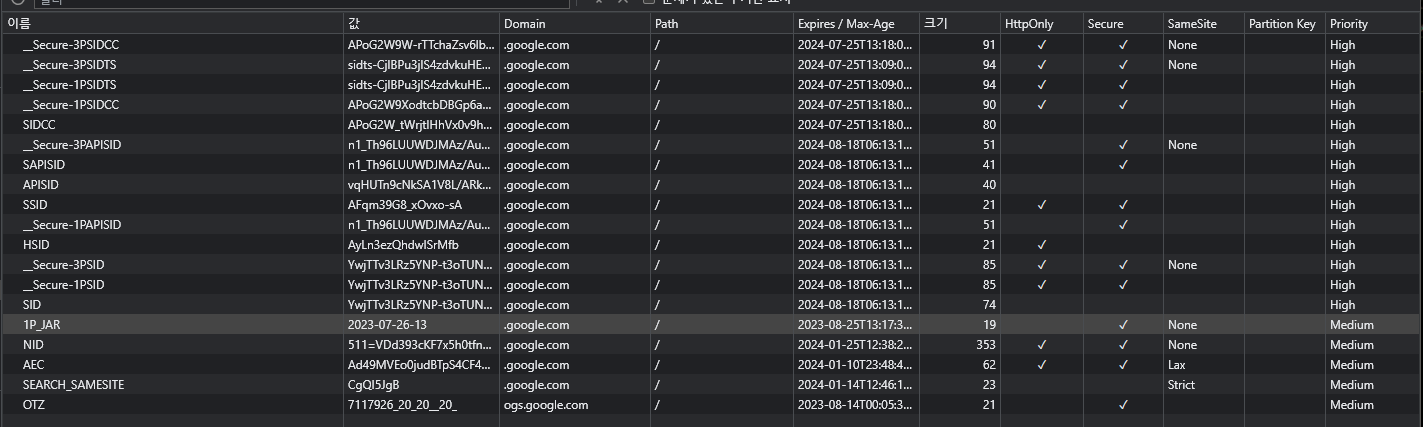Select the 1P_JAR cookie name
Viewport: 1423px width, 427px height.
point(42,325)
